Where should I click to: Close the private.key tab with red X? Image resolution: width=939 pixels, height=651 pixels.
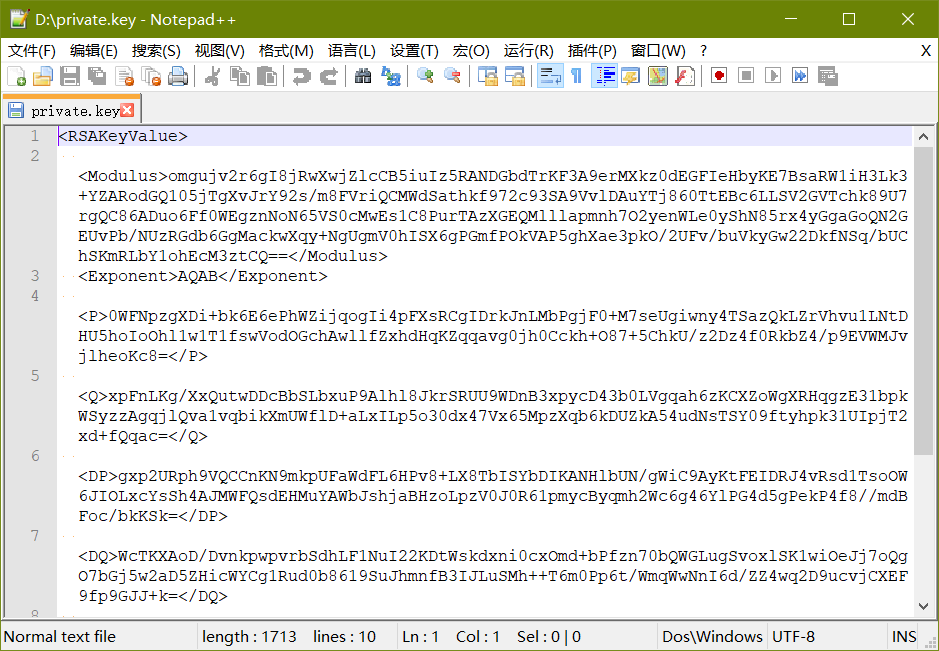127,110
